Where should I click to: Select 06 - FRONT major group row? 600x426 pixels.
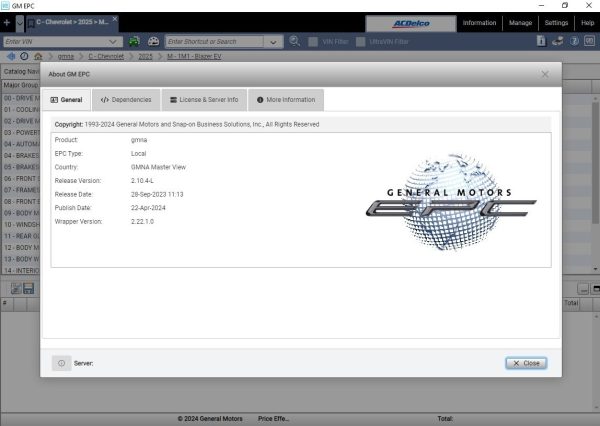coord(21,178)
